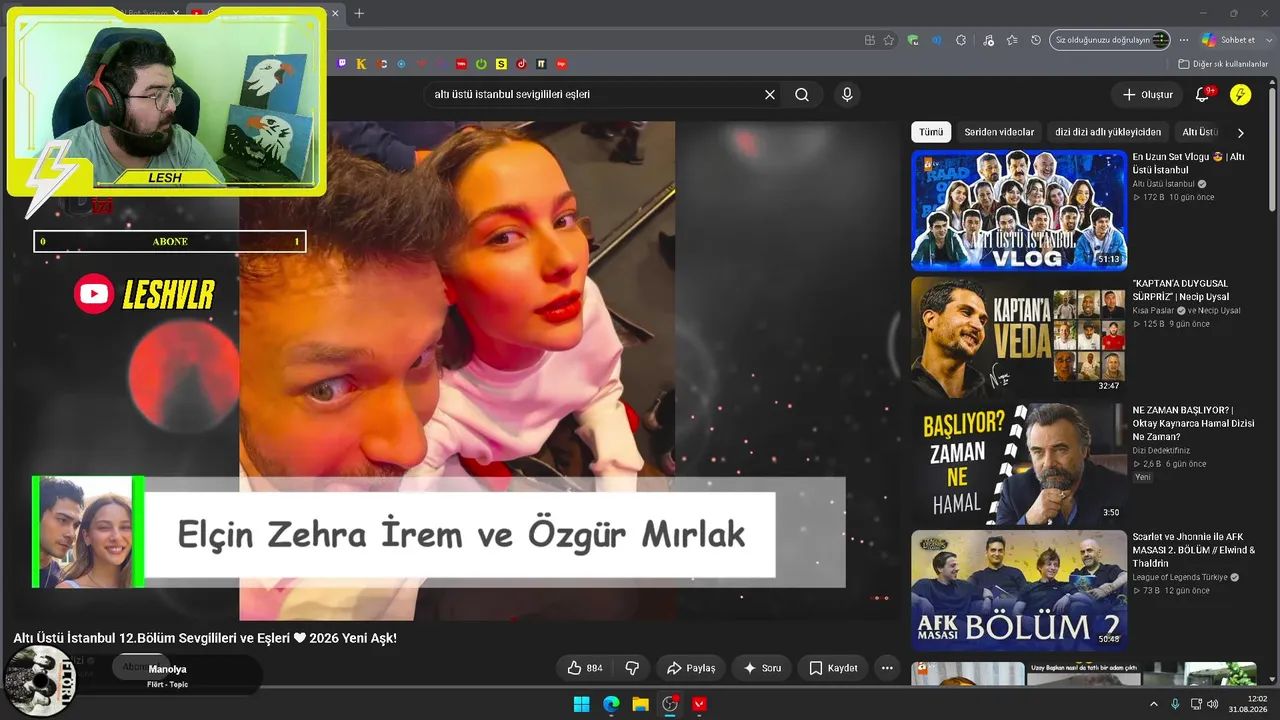Open the taskbar app with notification badge
Image resolution: width=1280 pixels, height=720 pixels.
[x=670, y=704]
